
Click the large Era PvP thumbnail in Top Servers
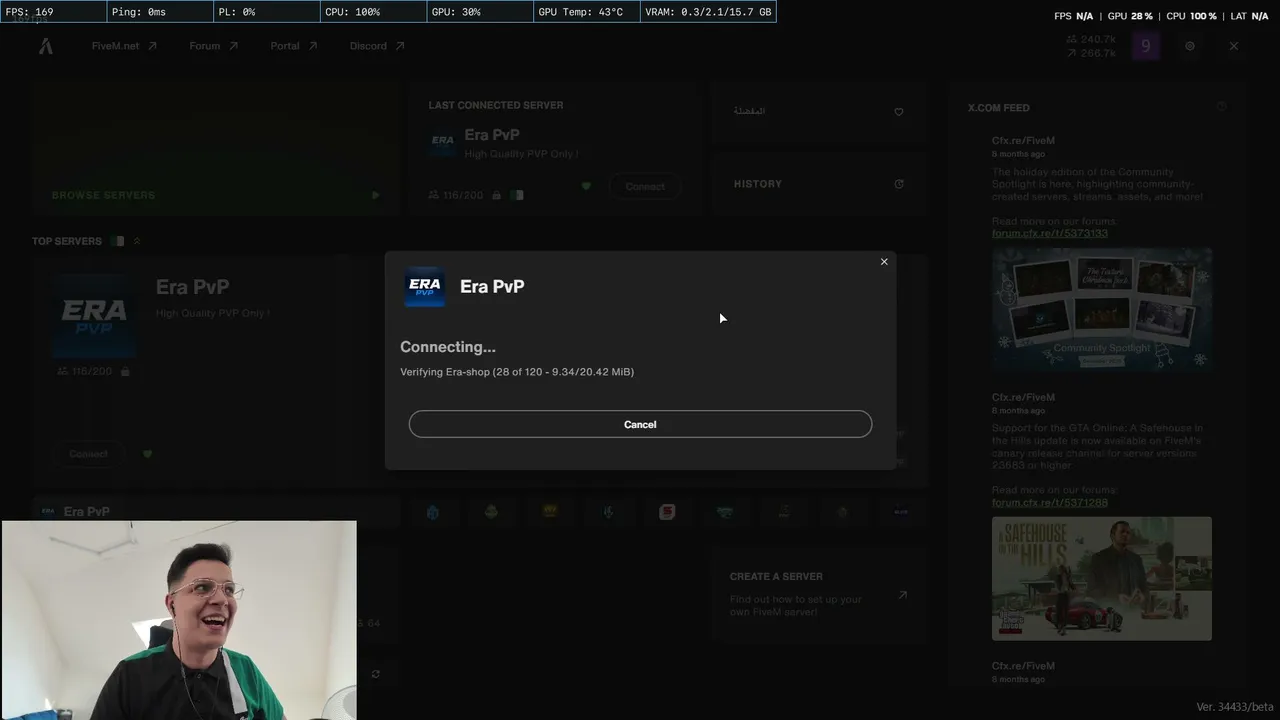(94, 316)
